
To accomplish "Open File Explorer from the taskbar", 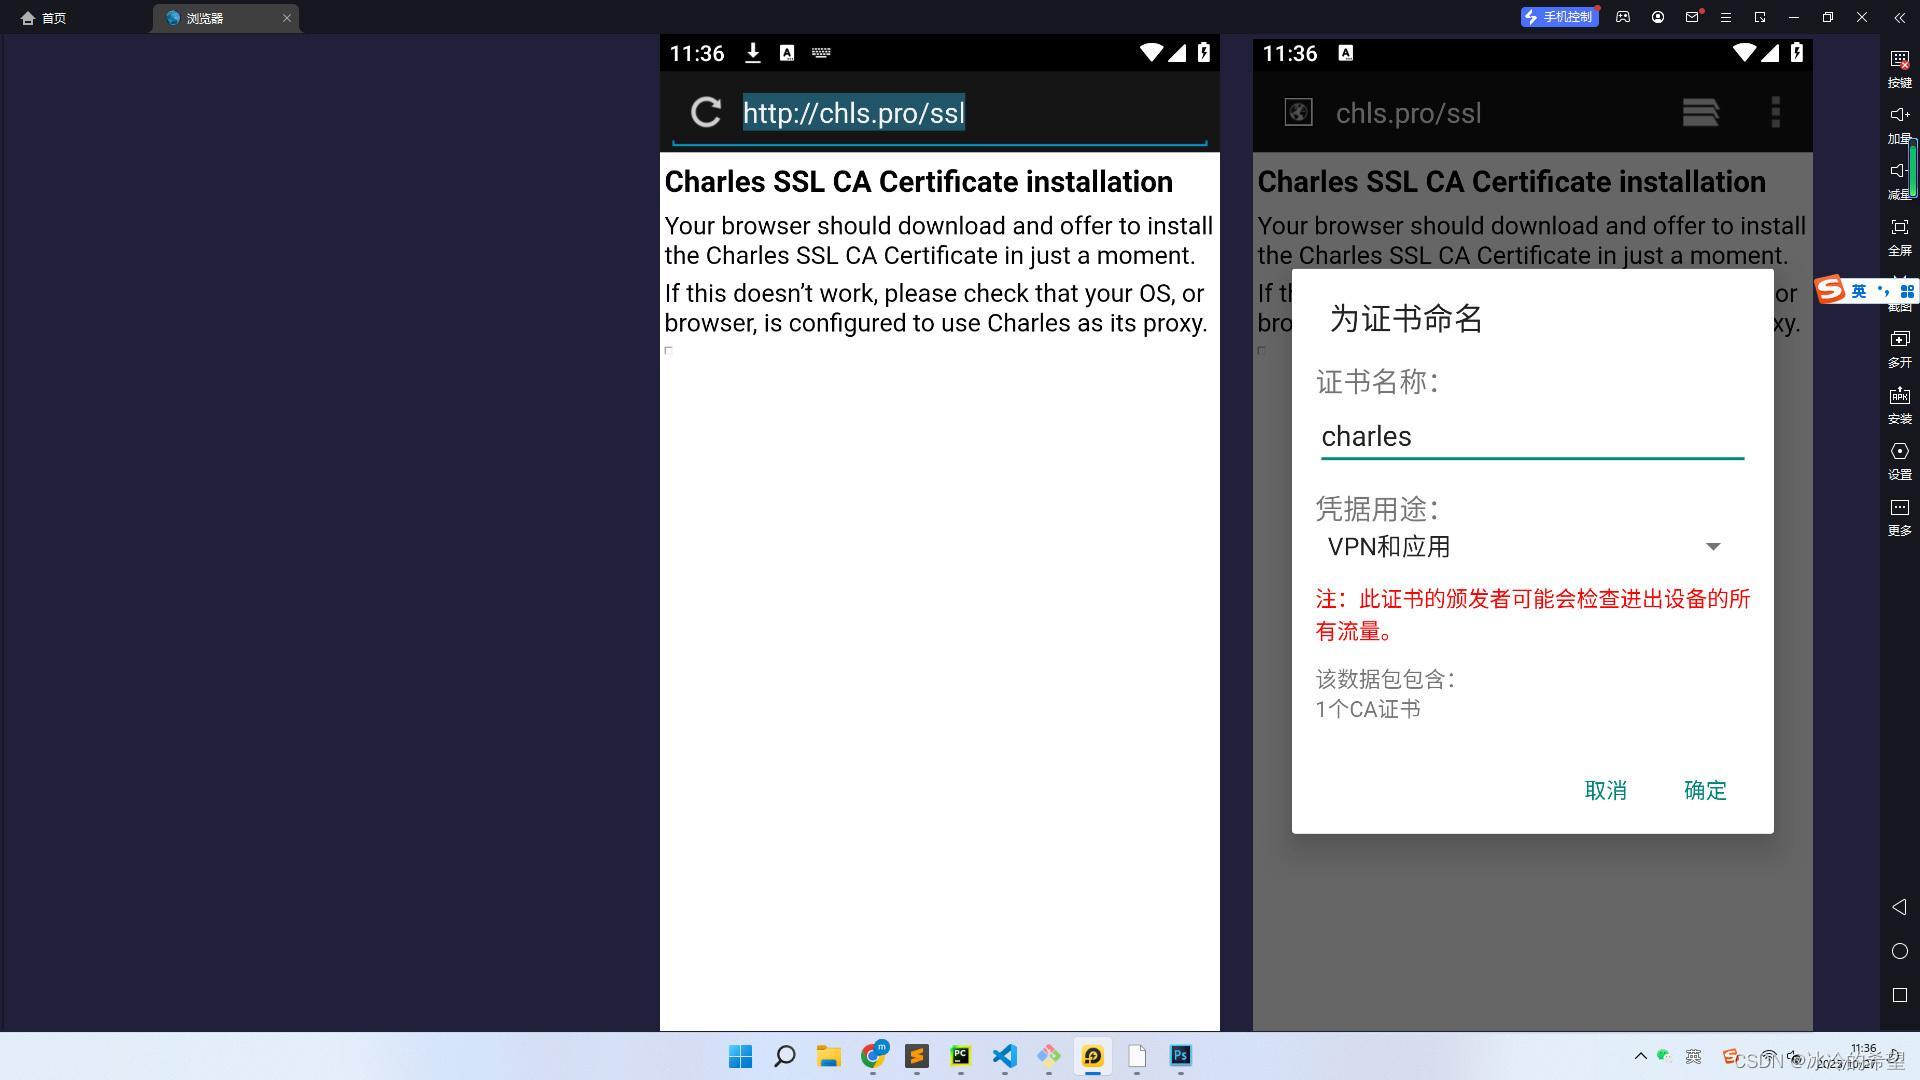I will pos(828,1056).
